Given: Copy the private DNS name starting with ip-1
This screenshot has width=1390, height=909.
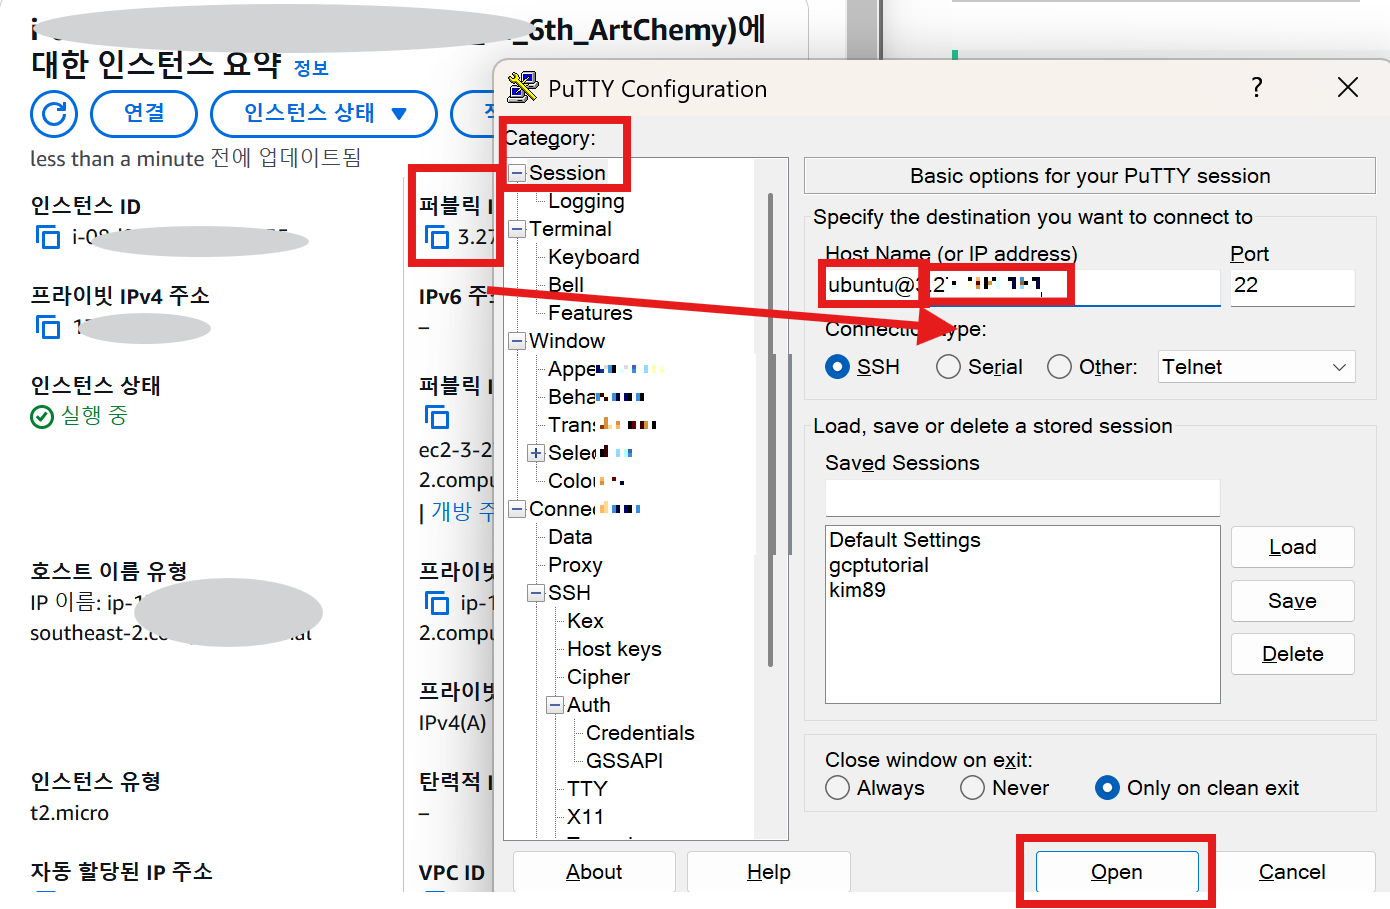Looking at the screenshot, I should coord(437,603).
